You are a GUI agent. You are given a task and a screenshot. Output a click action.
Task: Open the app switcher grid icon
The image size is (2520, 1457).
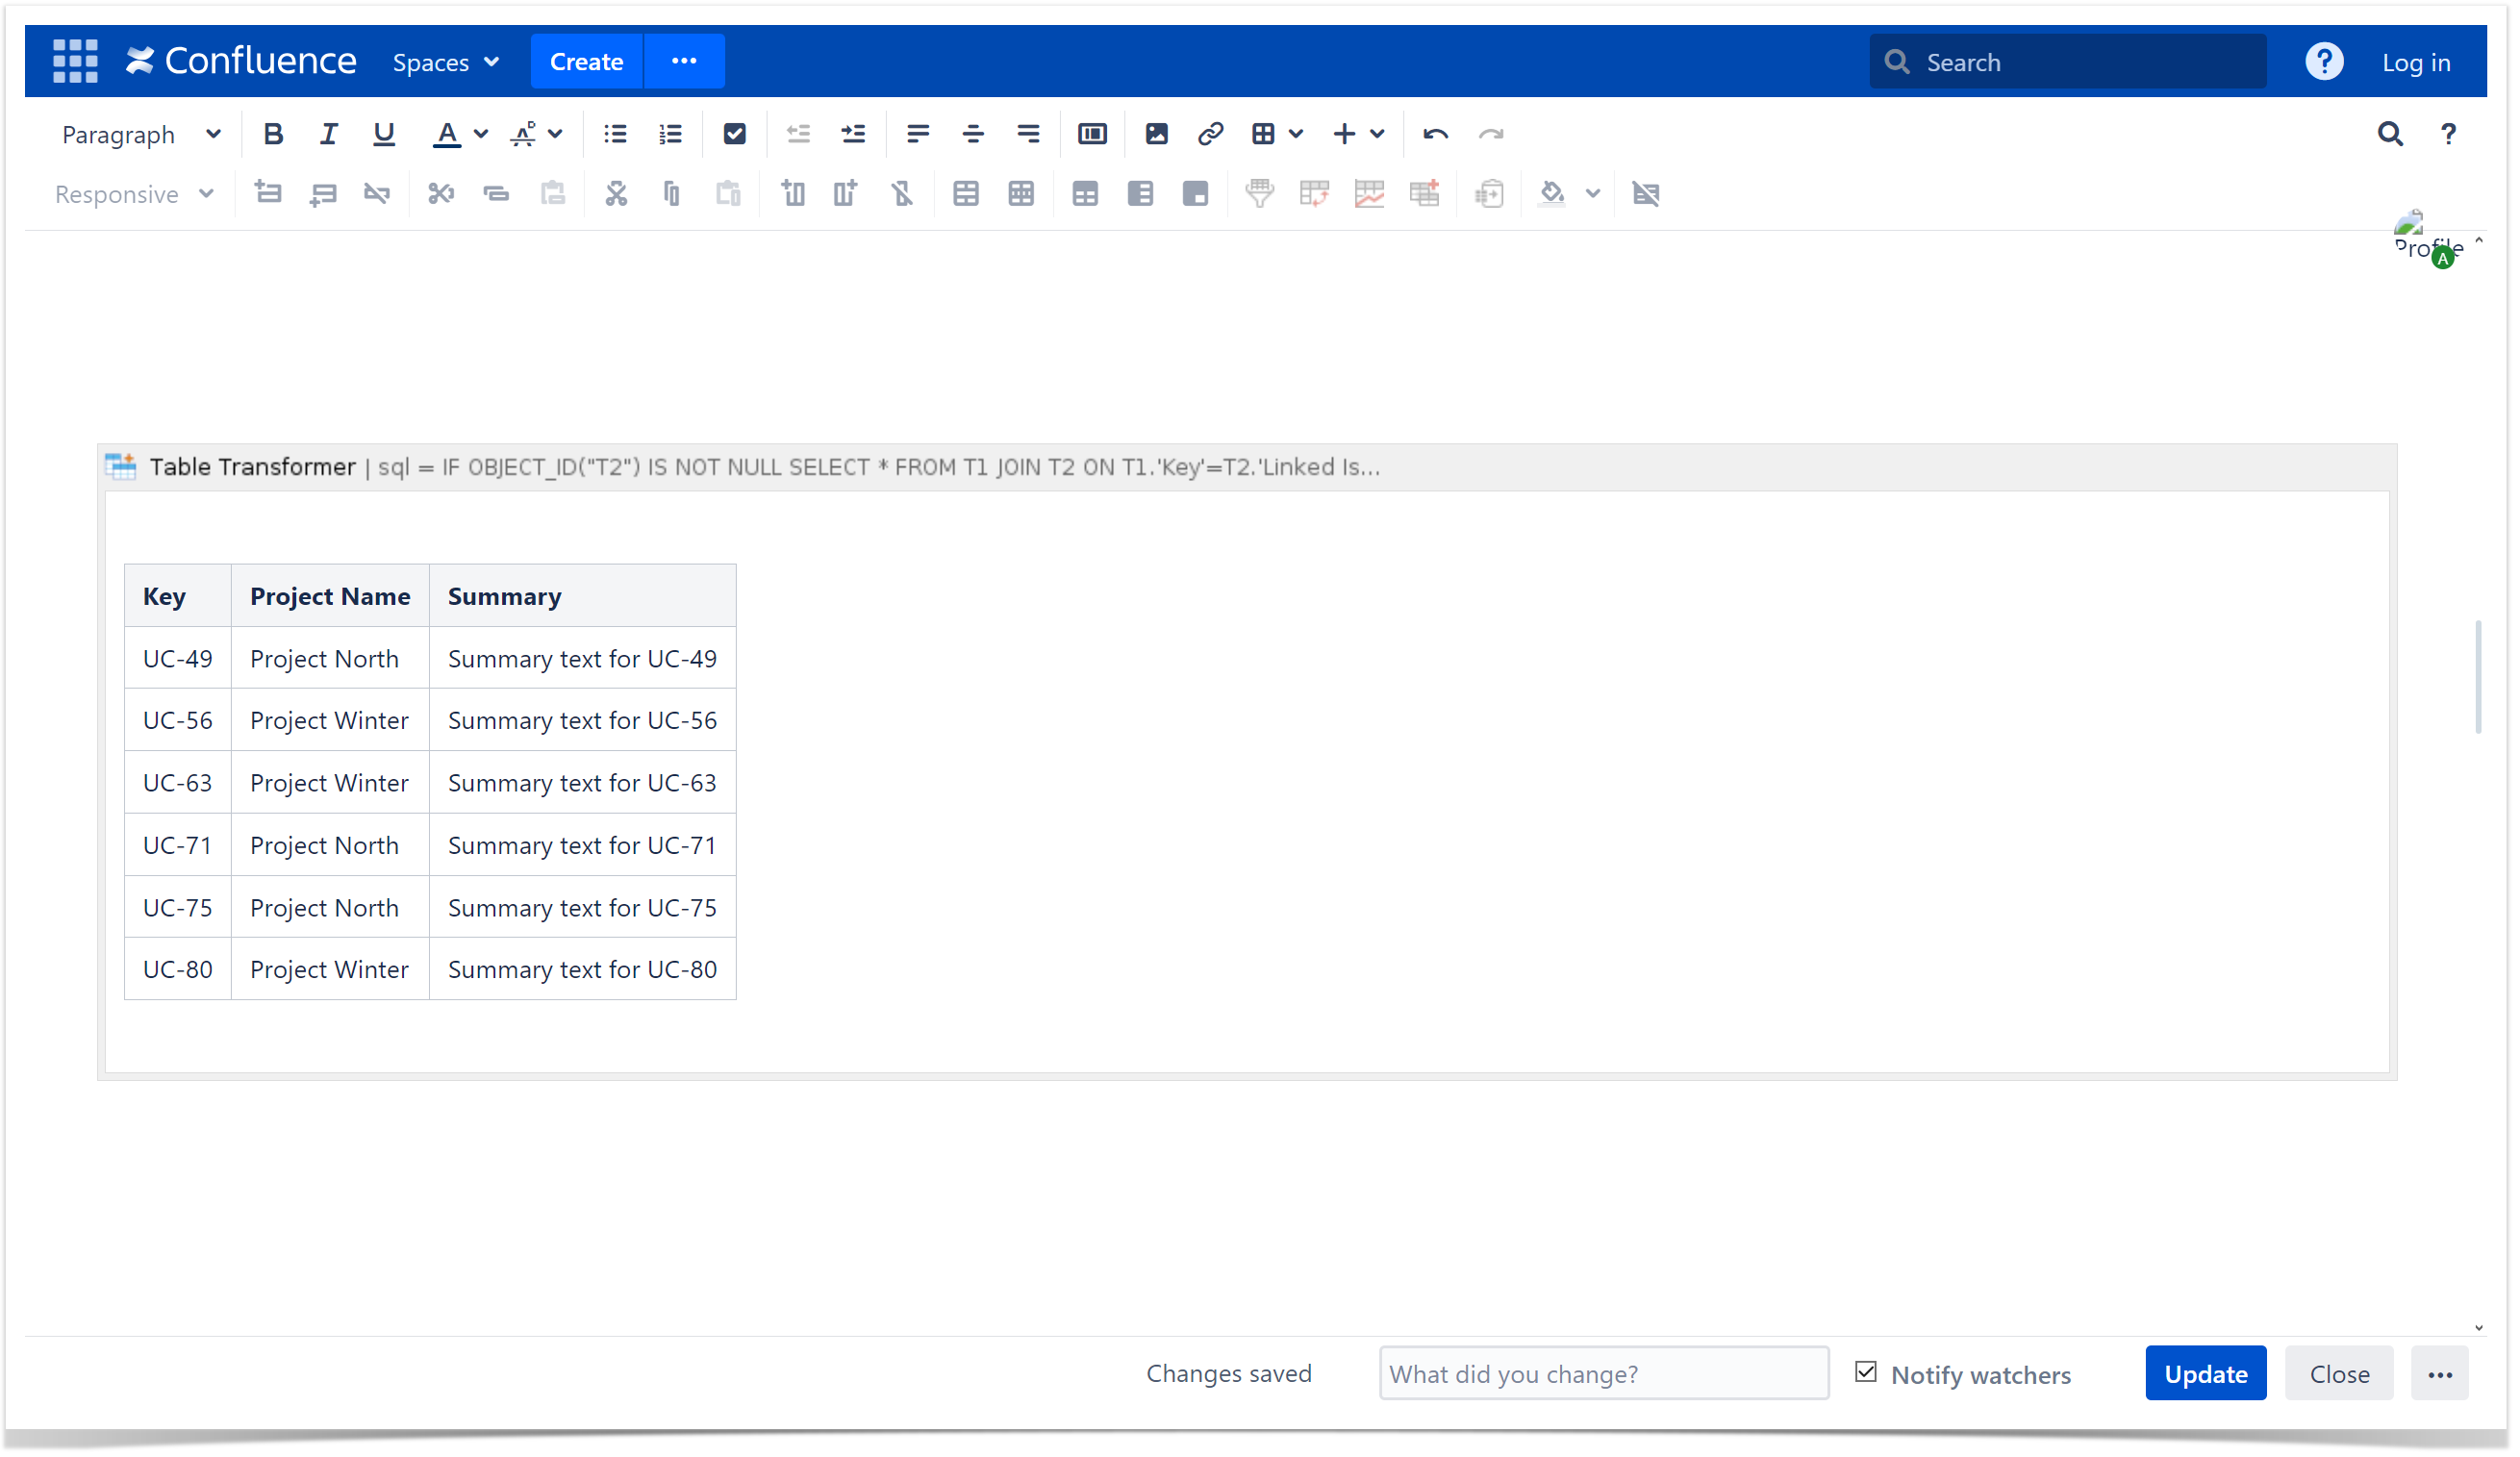click(75, 62)
